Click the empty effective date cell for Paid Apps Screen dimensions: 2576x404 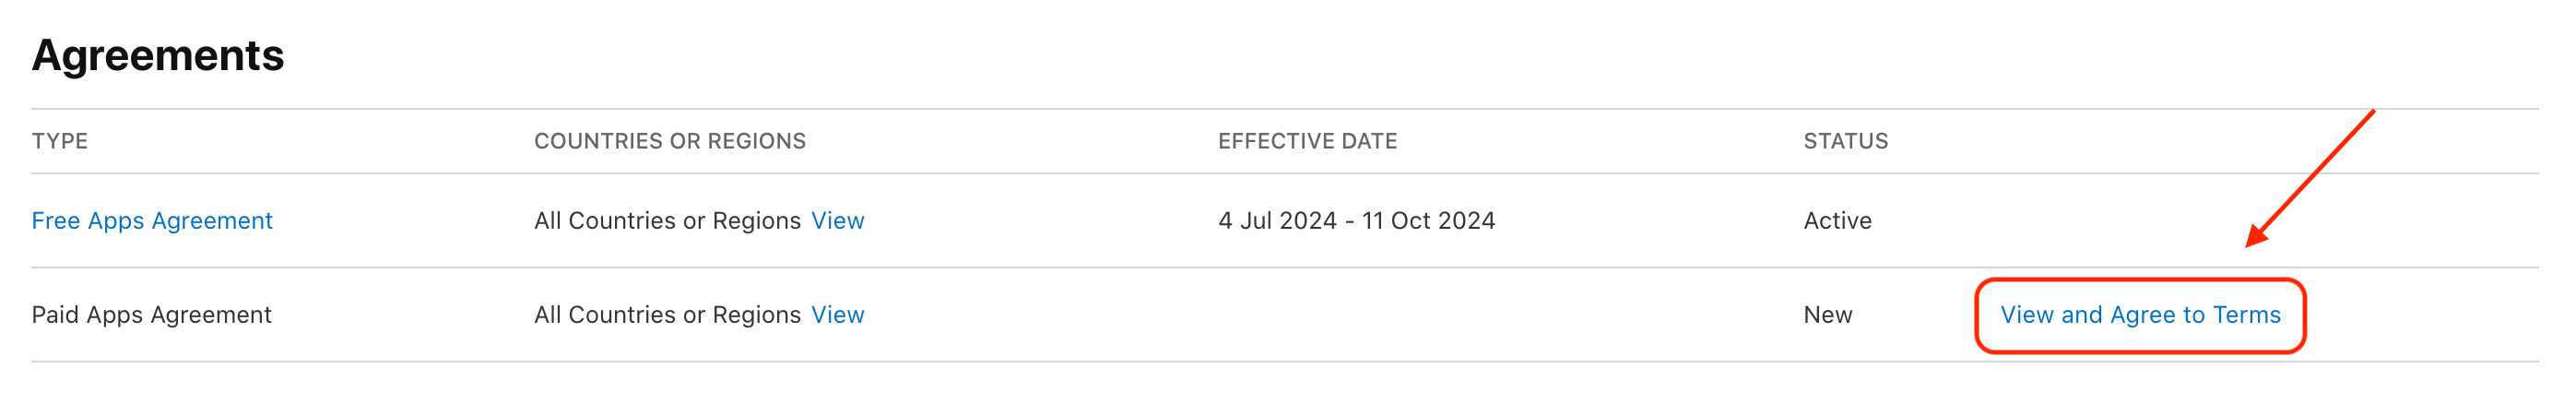[1400, 315]
